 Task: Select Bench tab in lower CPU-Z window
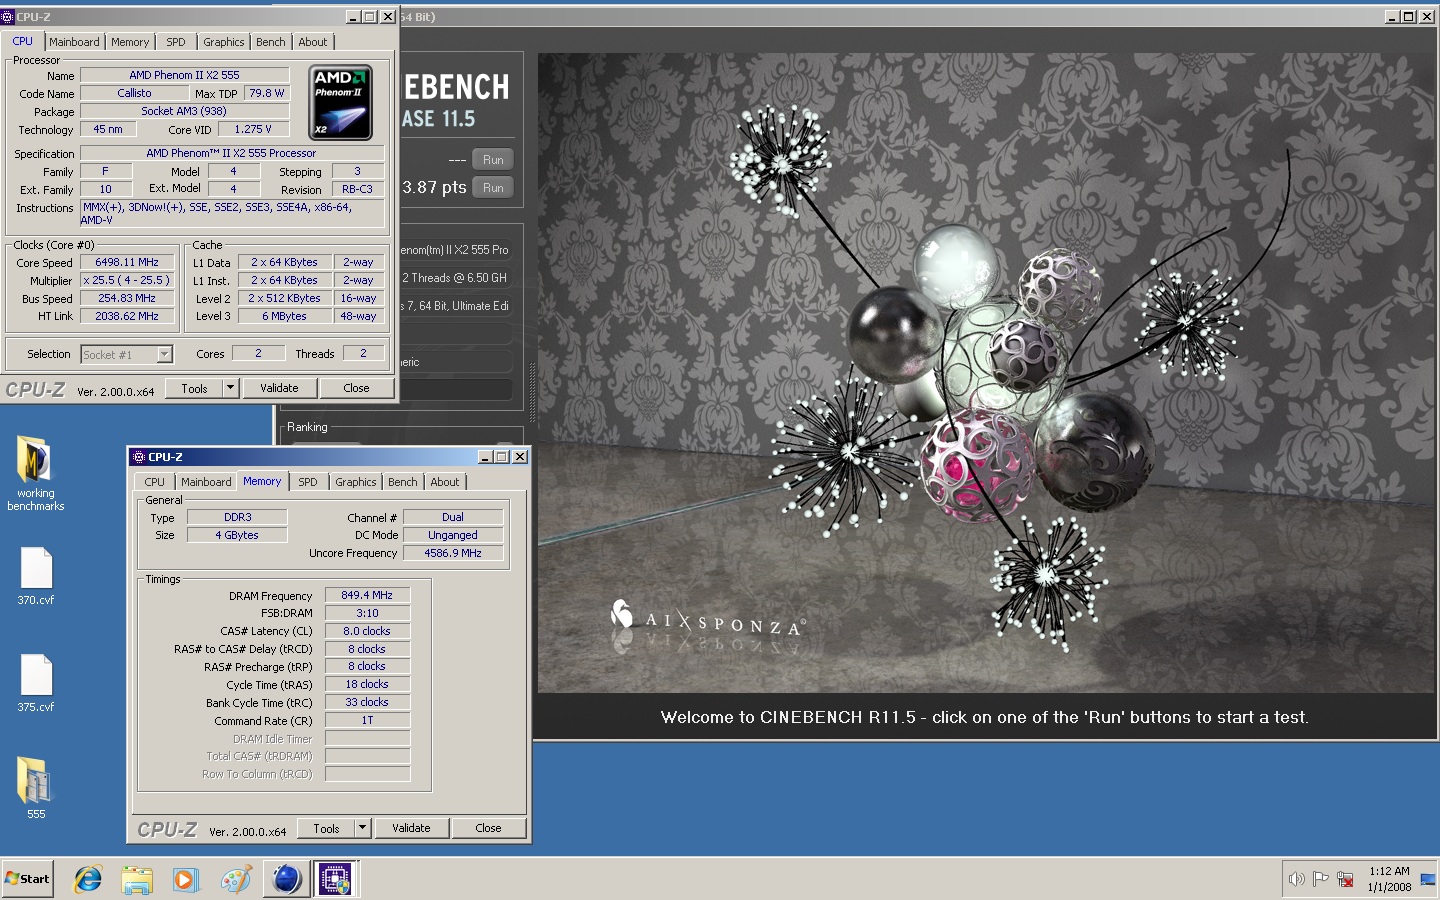coord(402,482)
